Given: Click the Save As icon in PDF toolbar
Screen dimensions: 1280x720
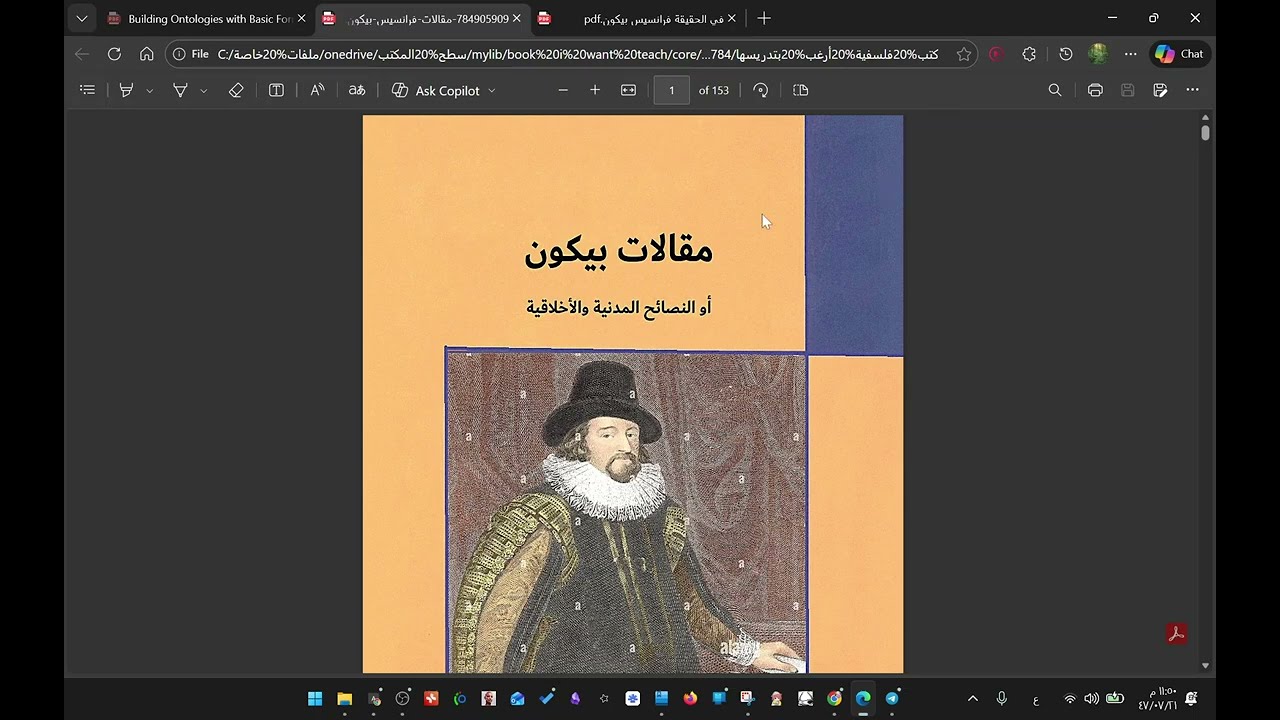Looking at the screenshot, I should point(1160,90).
